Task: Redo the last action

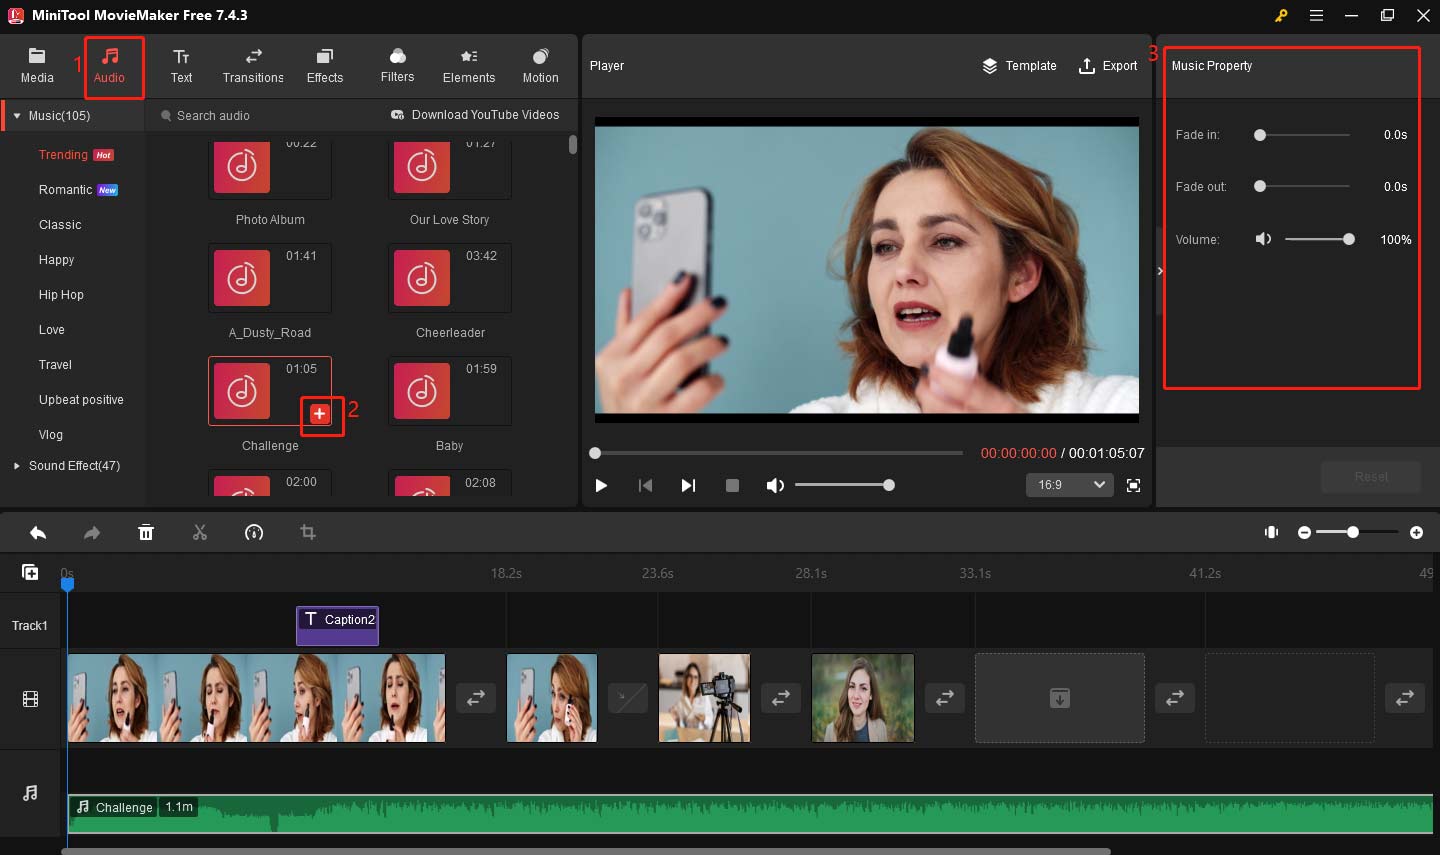Action: (92, 533)
